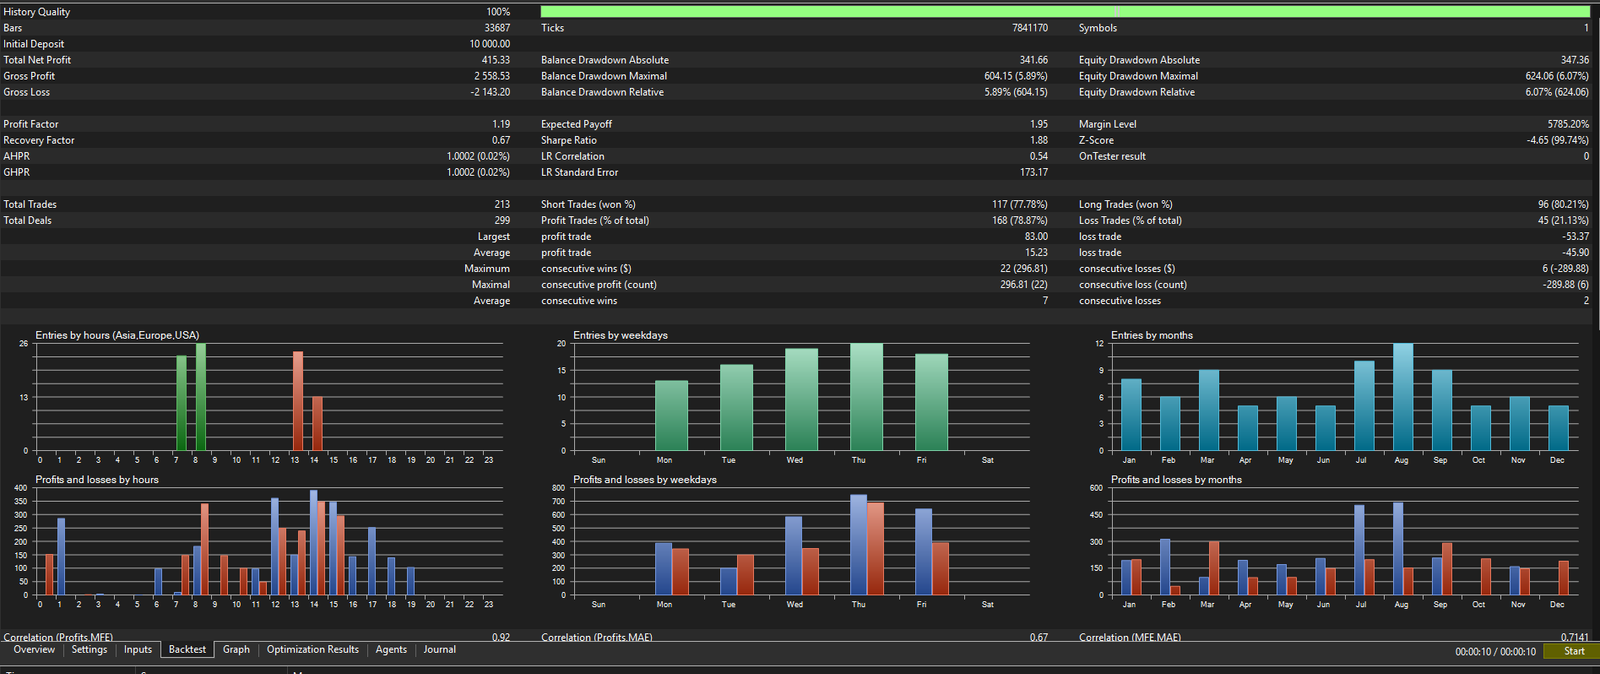Go to the Inputs tab
Image resolution: width=1600 pixels, height=674 pixels.
tap(138, 650)
